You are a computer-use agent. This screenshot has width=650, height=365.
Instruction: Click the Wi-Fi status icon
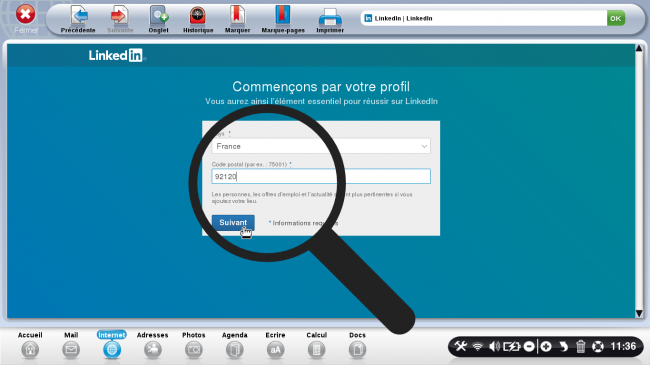click(478, 346)
